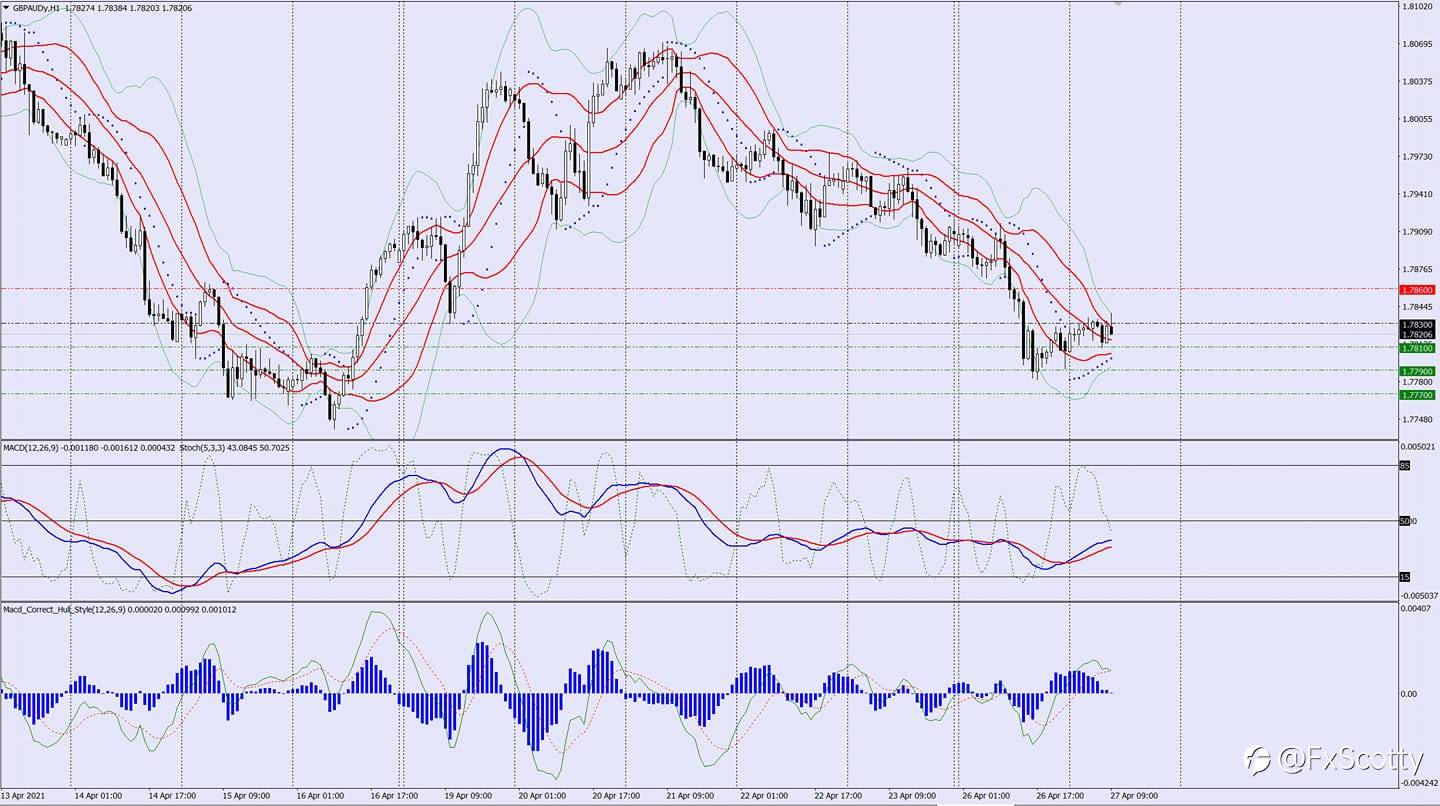This screenshot has height=806, width=1440.
Task: Click the 26 Apr 17:00 time label
Action: click(1060, 797)
